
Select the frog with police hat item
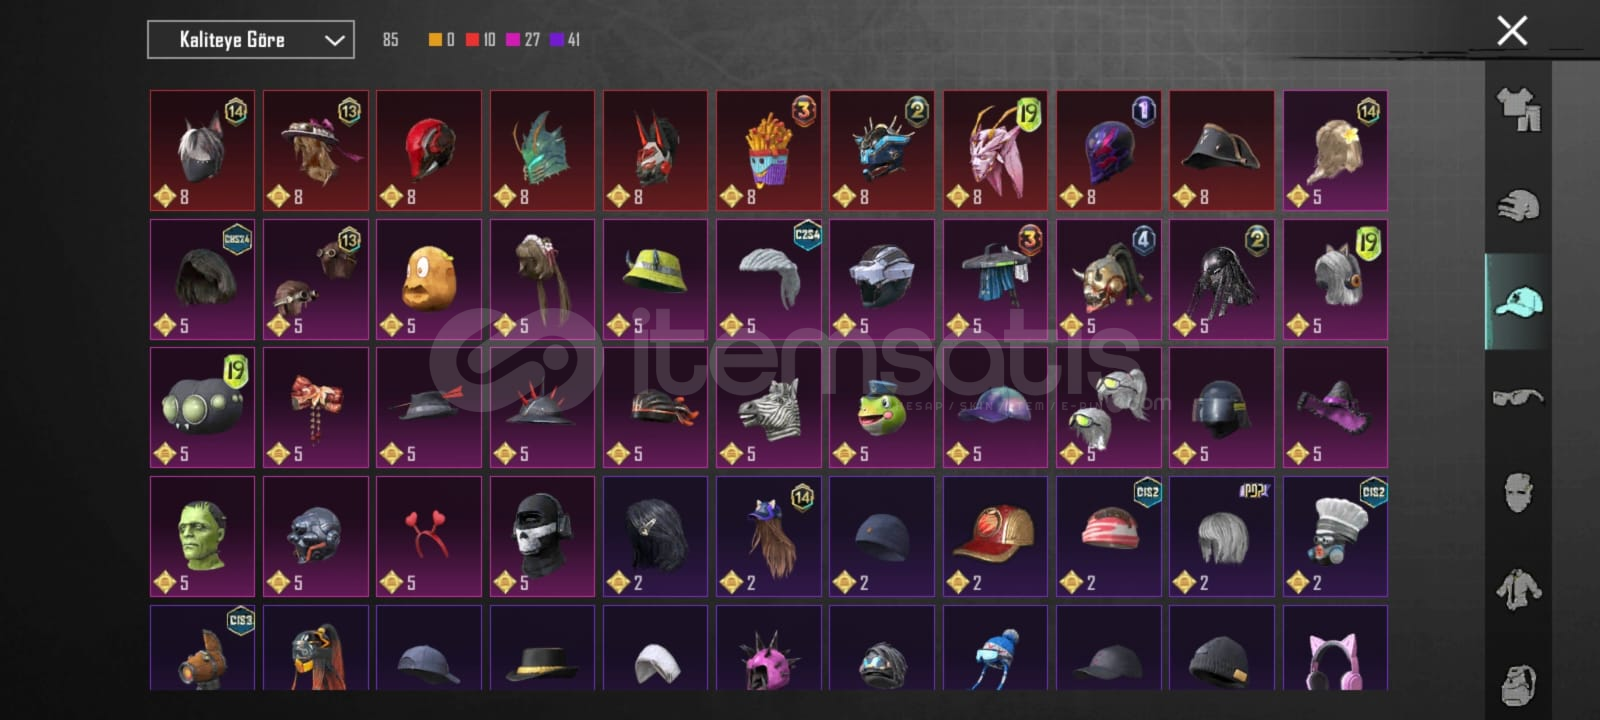882,408
